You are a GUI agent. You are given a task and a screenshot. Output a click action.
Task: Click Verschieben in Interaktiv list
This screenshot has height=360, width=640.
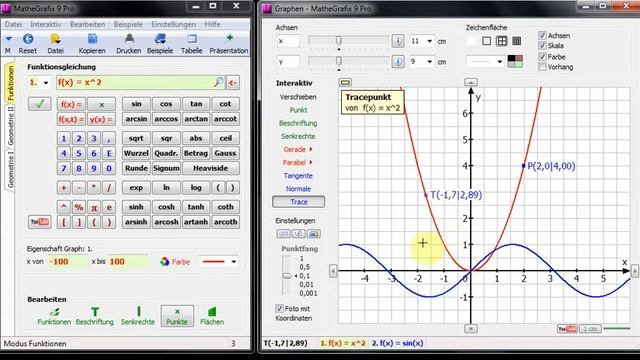tap(298, 97)
